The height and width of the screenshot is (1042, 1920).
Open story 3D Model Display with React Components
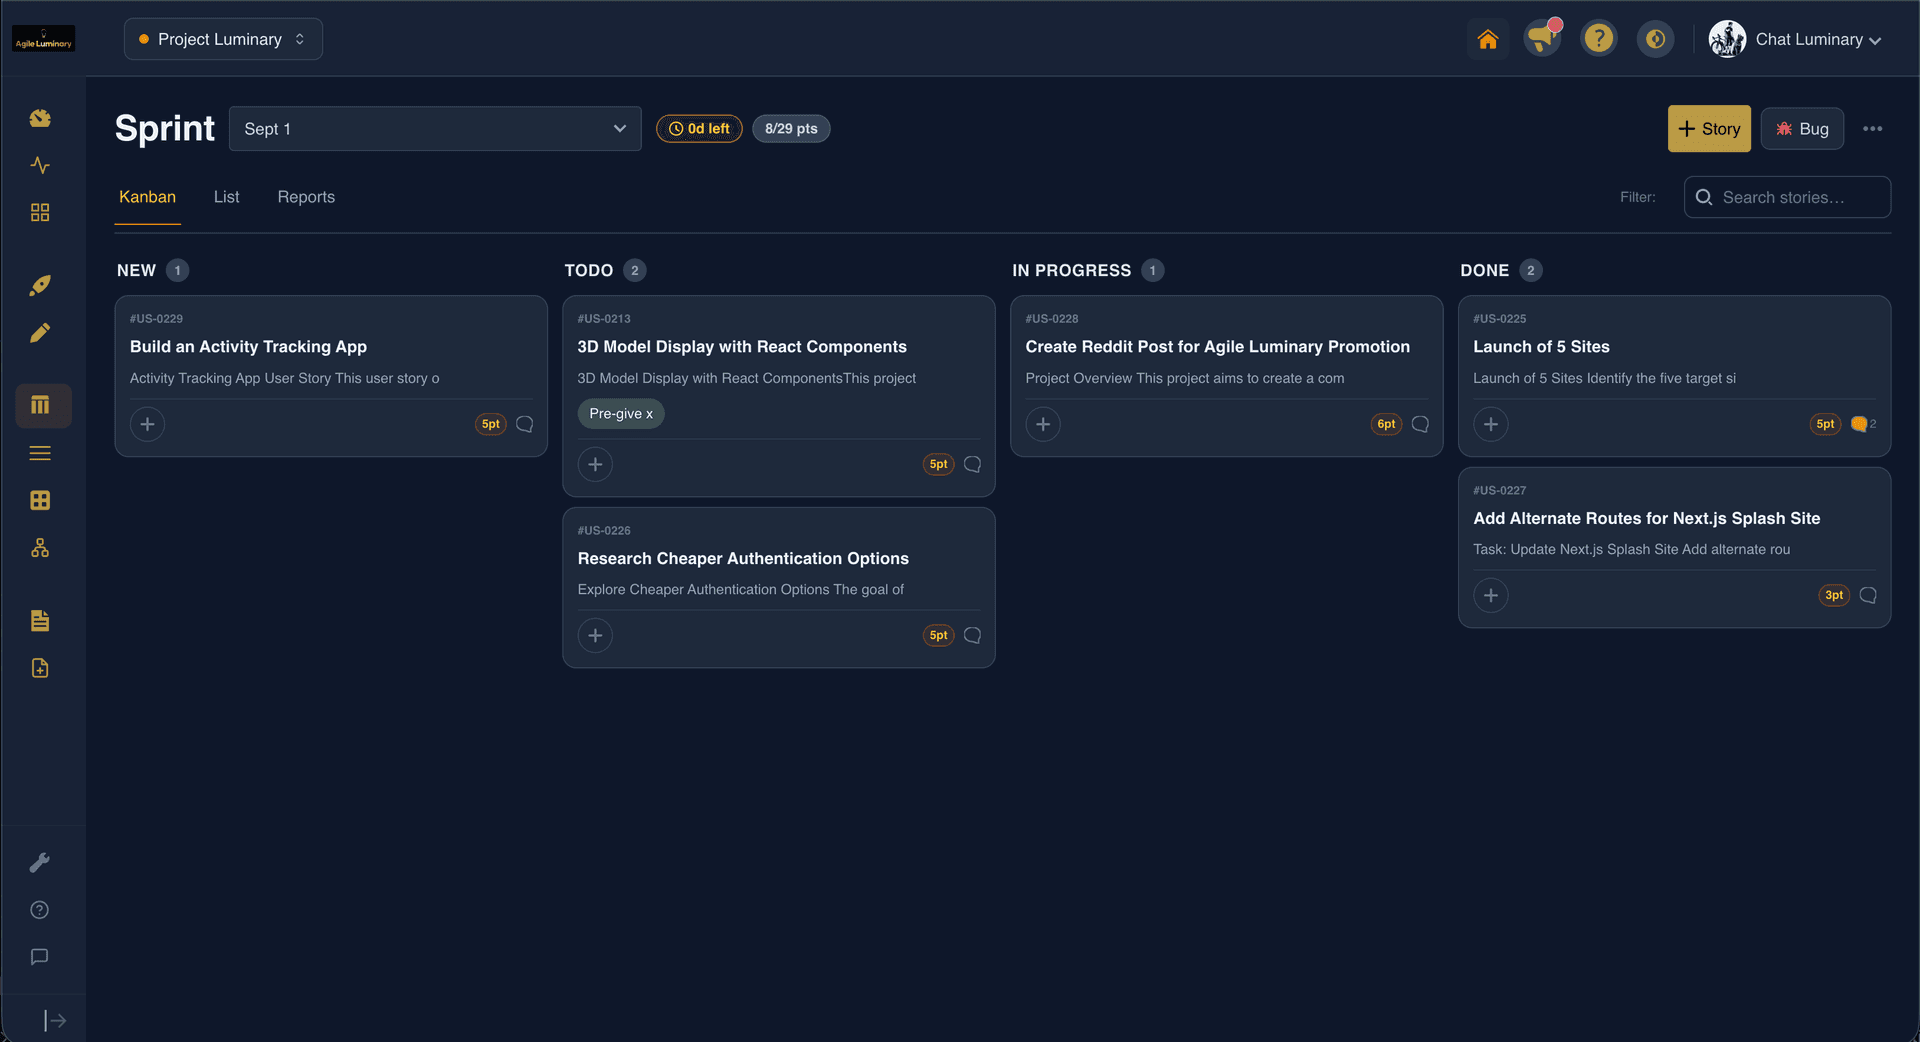[742, 347]
